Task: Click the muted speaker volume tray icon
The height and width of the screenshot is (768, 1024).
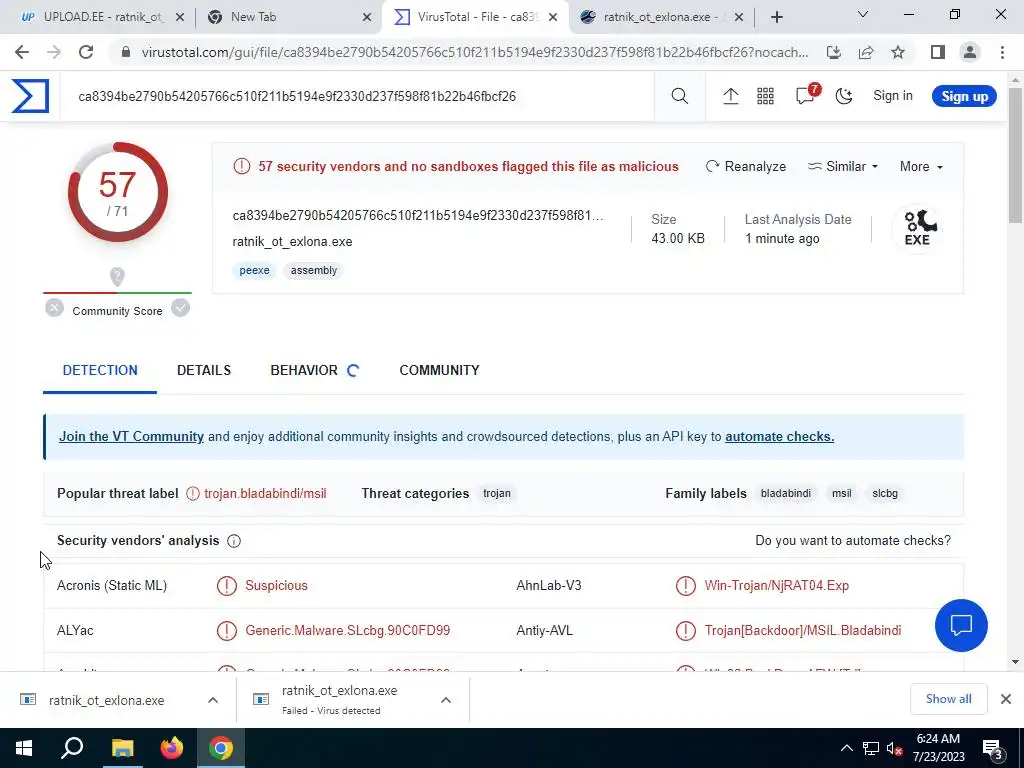Action: 894,748
